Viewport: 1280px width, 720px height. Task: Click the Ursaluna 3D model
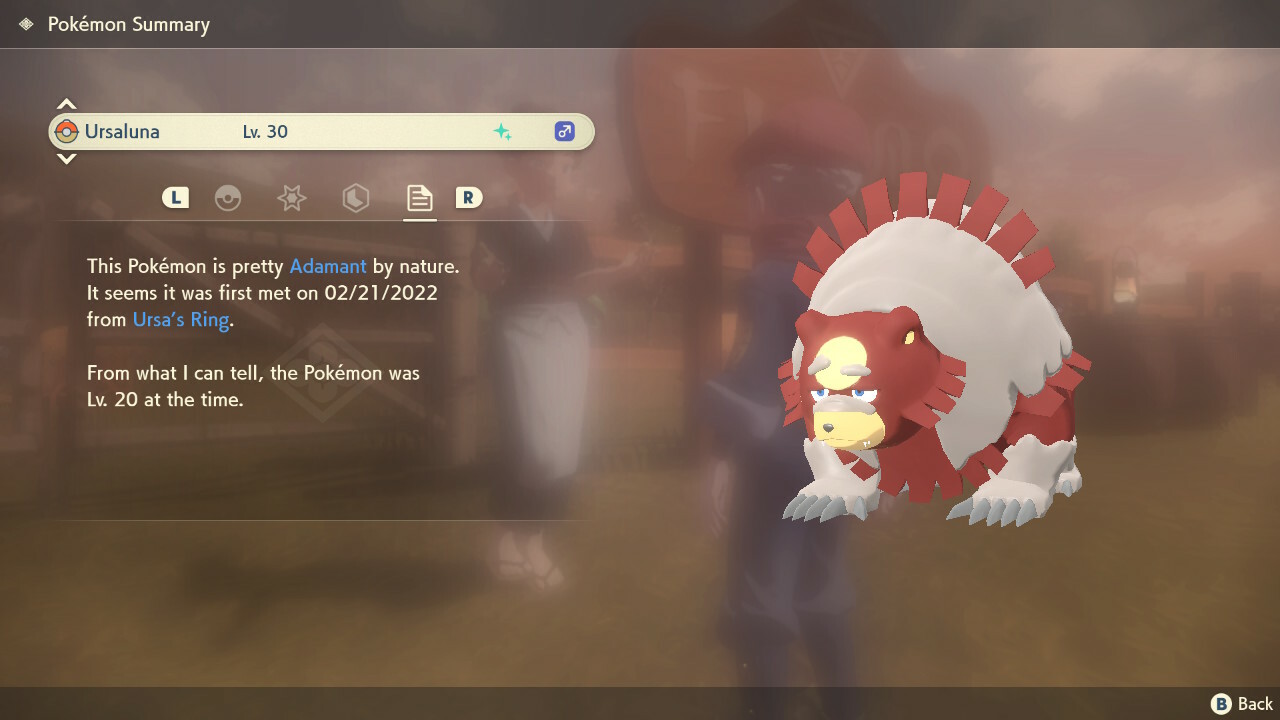pyautogui.click(x=935, y=348)
